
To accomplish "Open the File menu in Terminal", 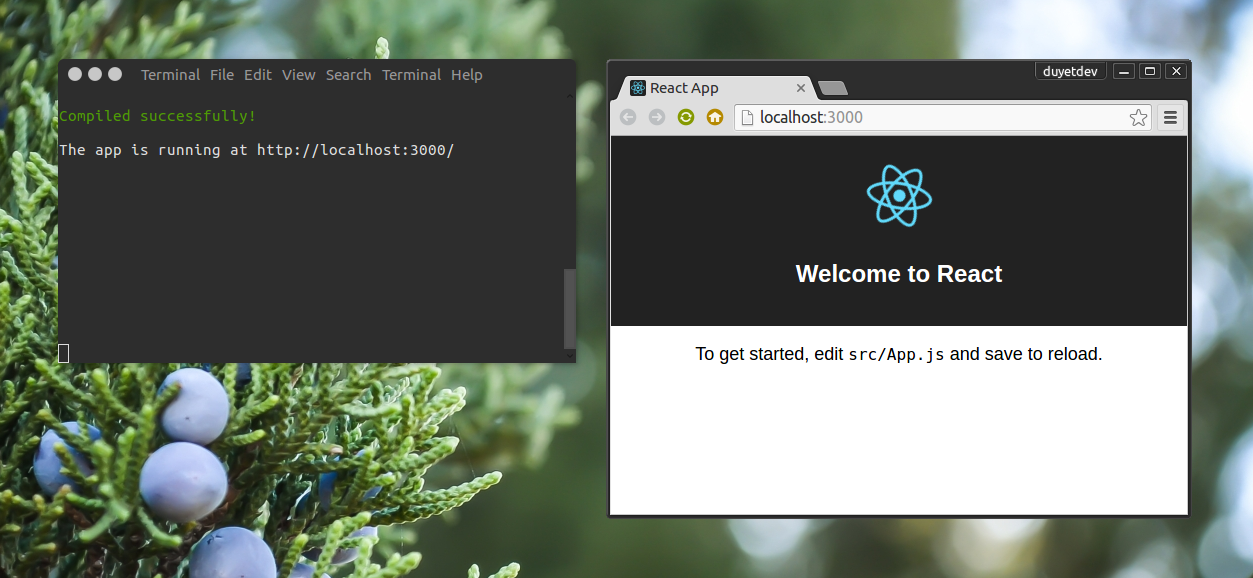I will (x=222, y=75).
